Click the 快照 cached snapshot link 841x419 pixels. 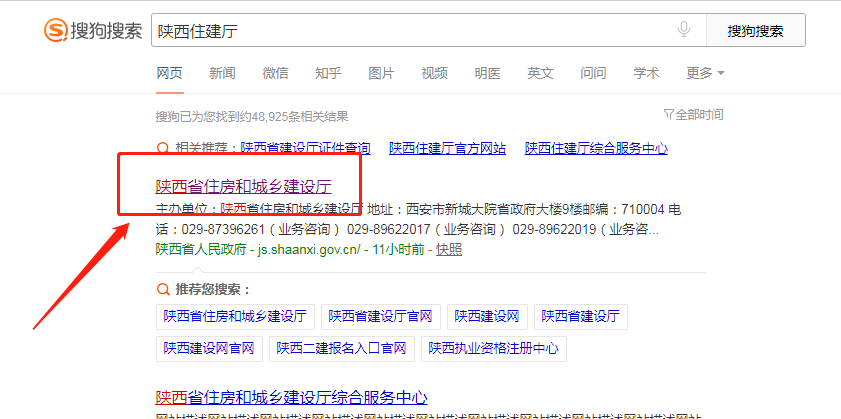[x=449, y=249]
